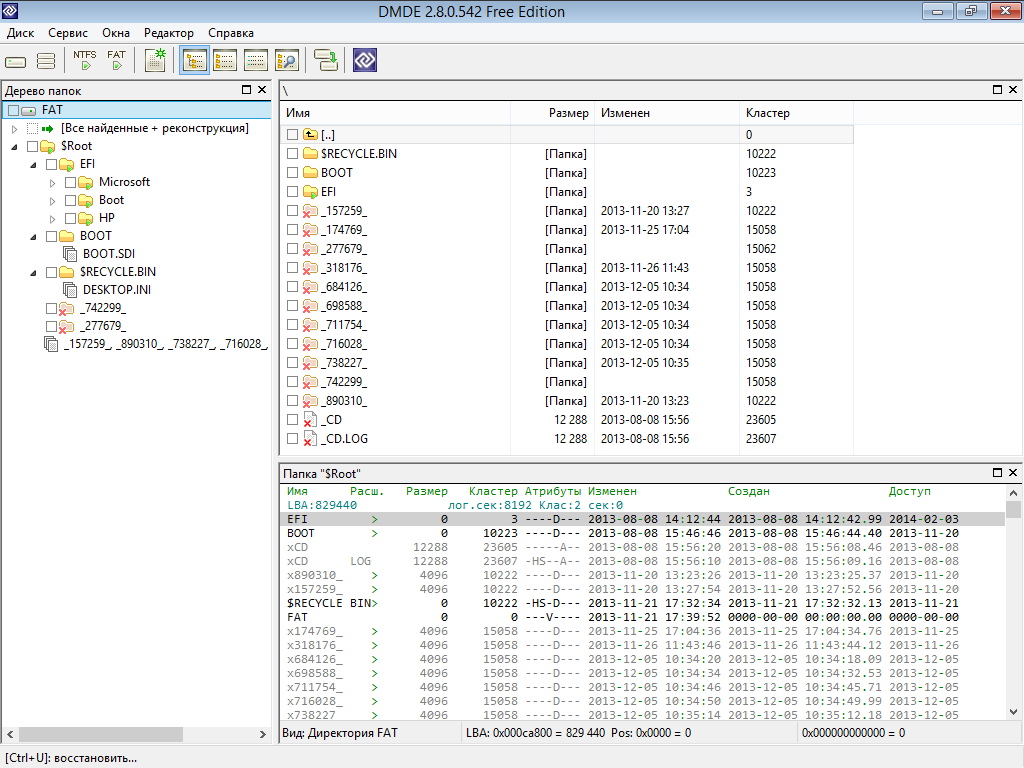Screen dimensions: 1024x768
Task: Check the $RECYCLE.BIN checkbox in folder tree
Action: 52,272
